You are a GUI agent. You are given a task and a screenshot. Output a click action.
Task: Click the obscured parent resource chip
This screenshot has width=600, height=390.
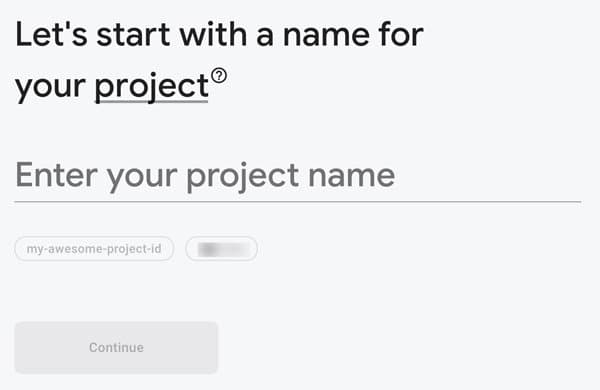click(x=222, y=249)
